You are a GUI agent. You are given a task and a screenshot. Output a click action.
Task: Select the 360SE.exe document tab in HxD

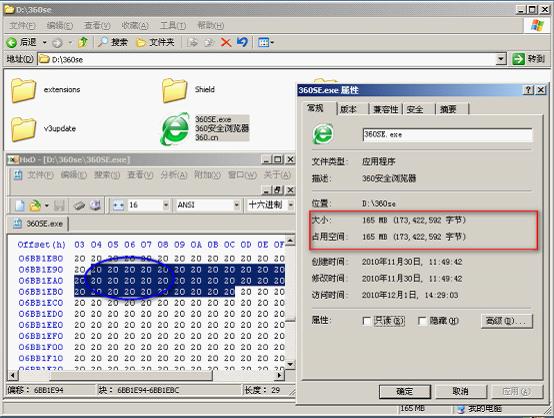click(38, 224)
